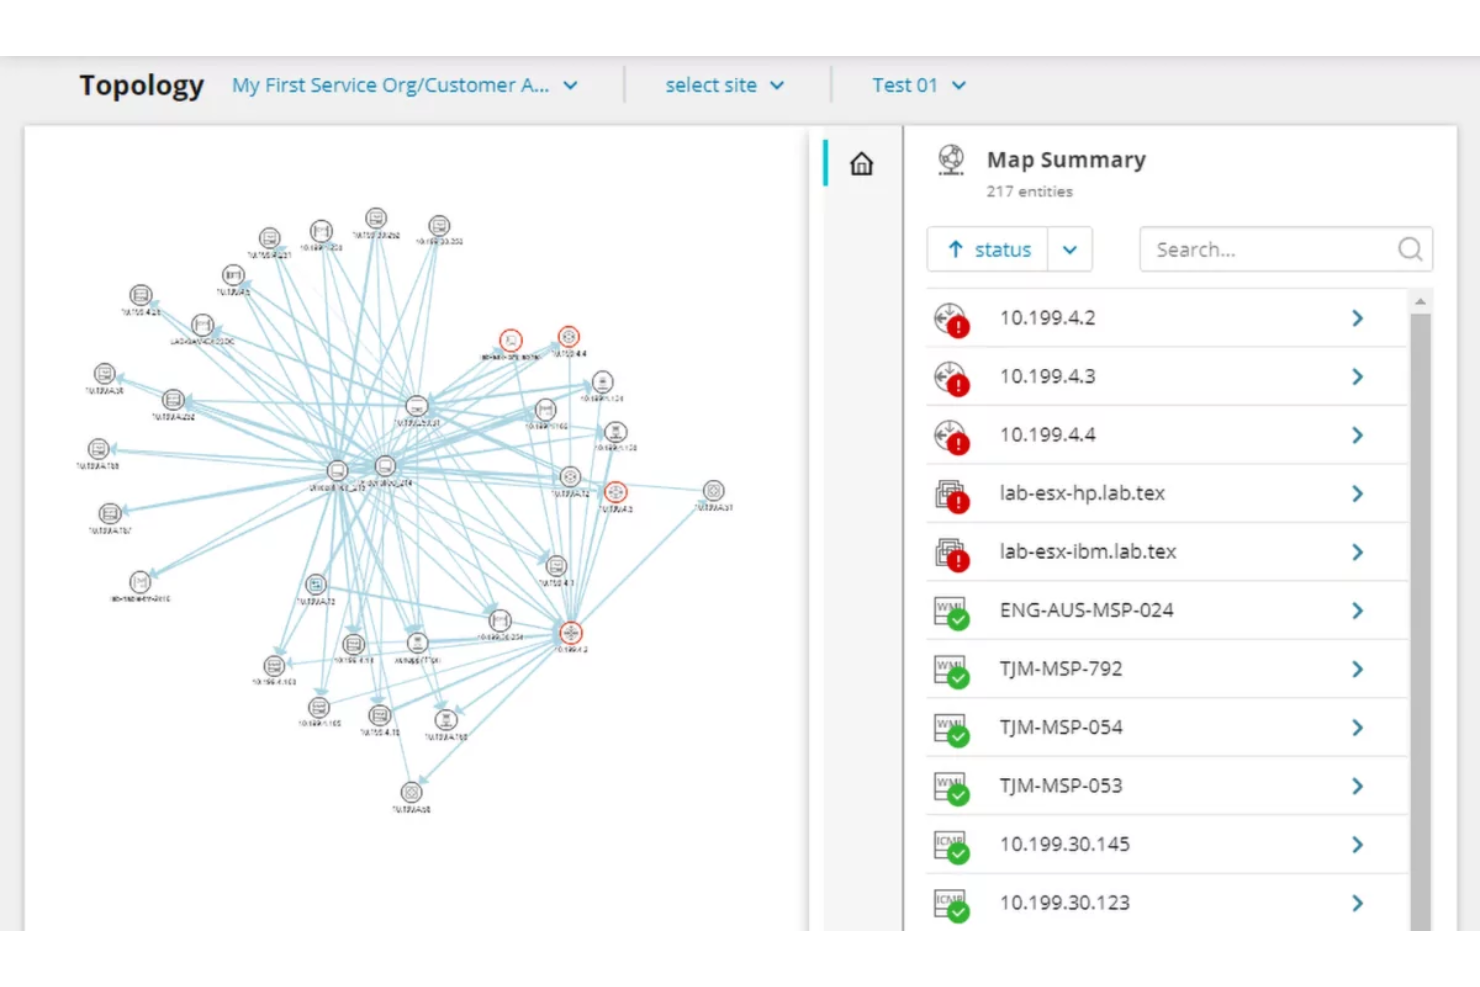Expand the lab-esx-ibm.lab.tex entry
The image size is (1480, 987).
click(x=1357, y=551)
